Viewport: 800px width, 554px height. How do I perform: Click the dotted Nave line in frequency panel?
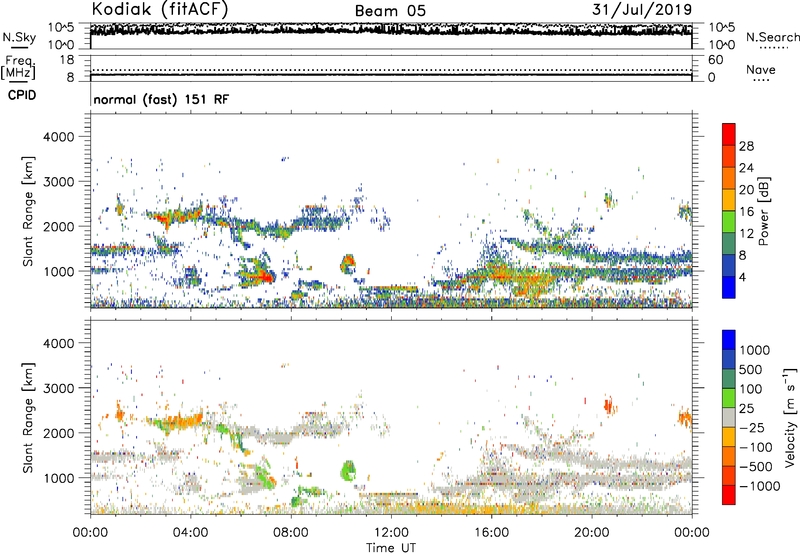[x=391, y=70]
